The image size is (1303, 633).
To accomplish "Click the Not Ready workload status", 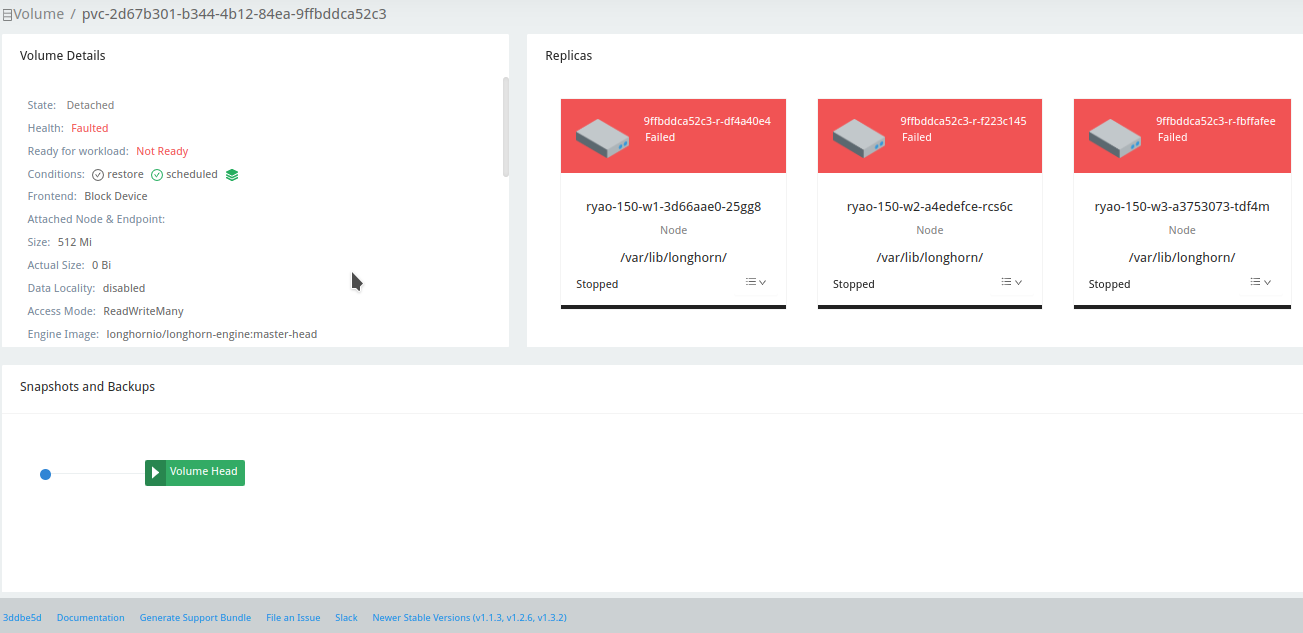I will 162,151.
